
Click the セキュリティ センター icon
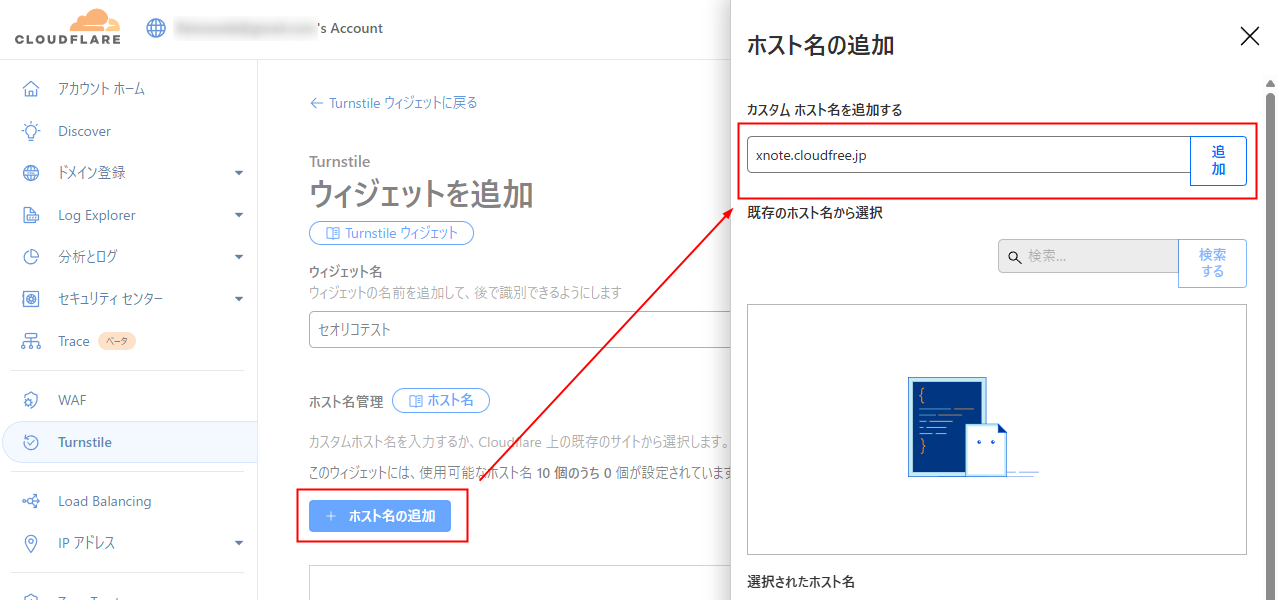(x=31, y=299)
